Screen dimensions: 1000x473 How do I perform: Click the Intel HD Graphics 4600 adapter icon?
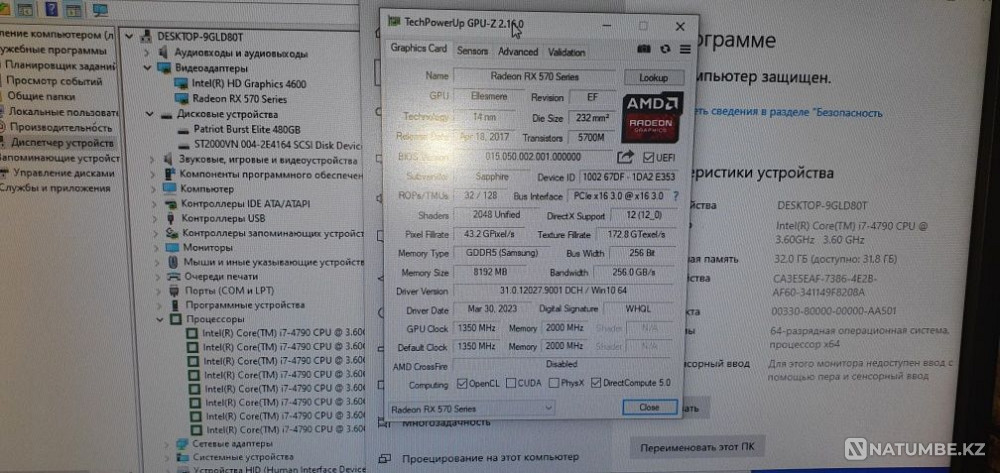[182, 84]
